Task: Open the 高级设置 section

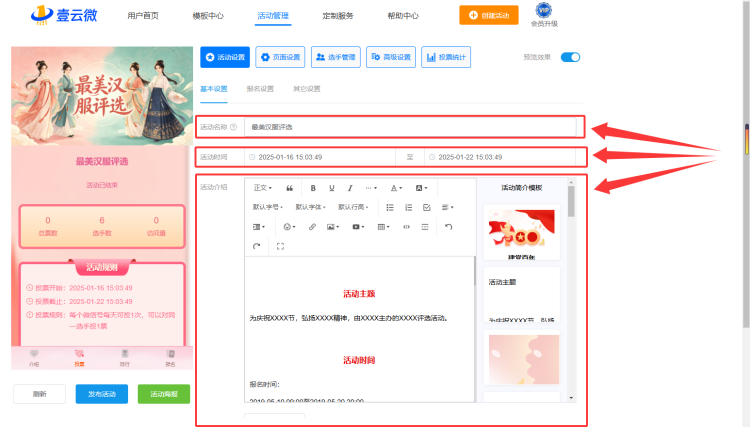Action: coord(391,57)
